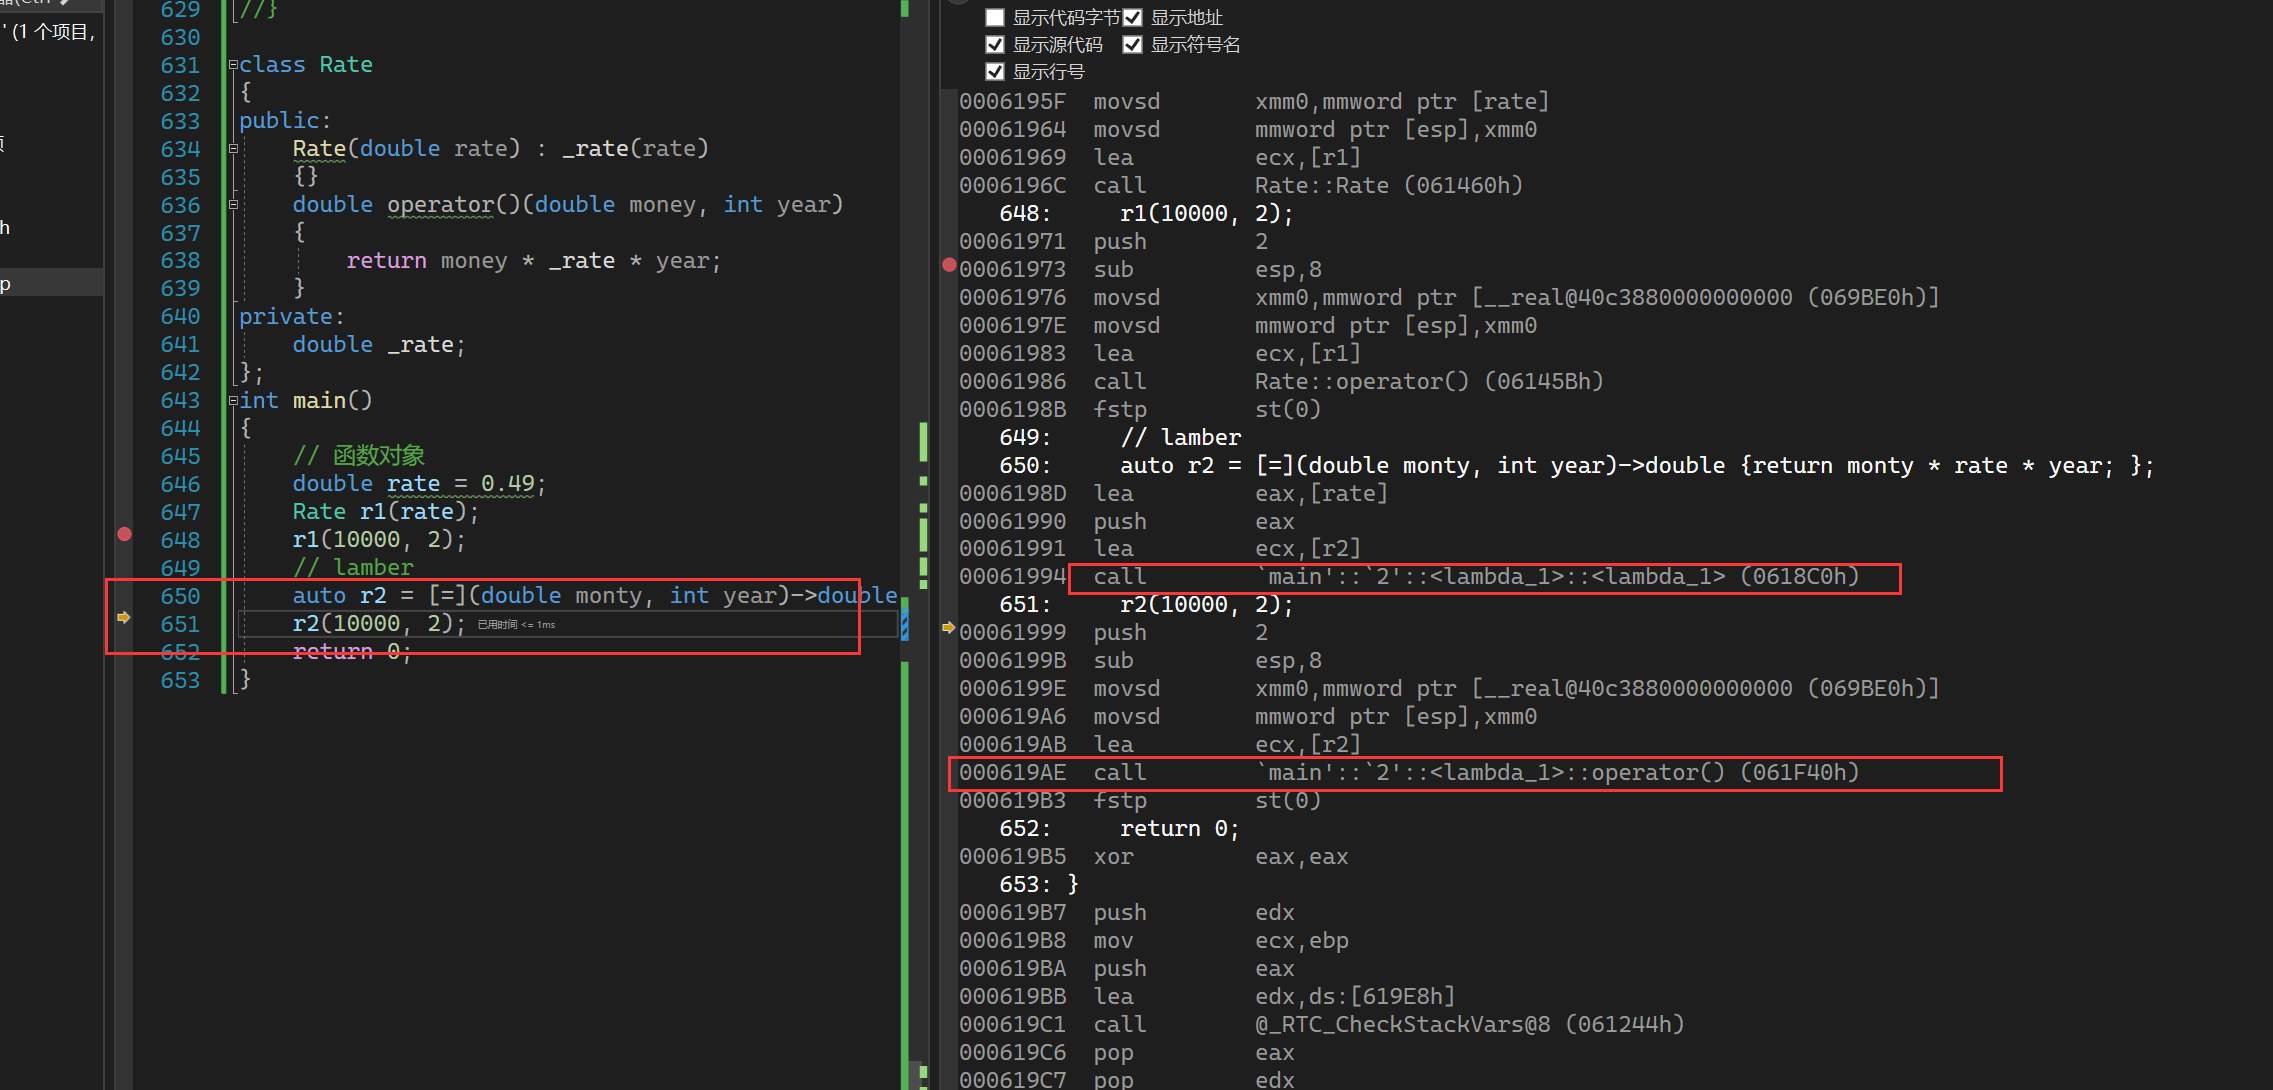Click 'fstp st(0)' at address 000619B3

[x=1140, y=801]
